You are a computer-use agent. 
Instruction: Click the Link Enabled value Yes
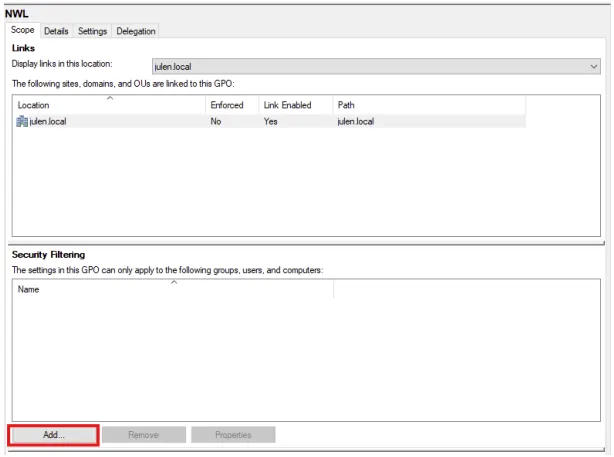pos(271,121)
